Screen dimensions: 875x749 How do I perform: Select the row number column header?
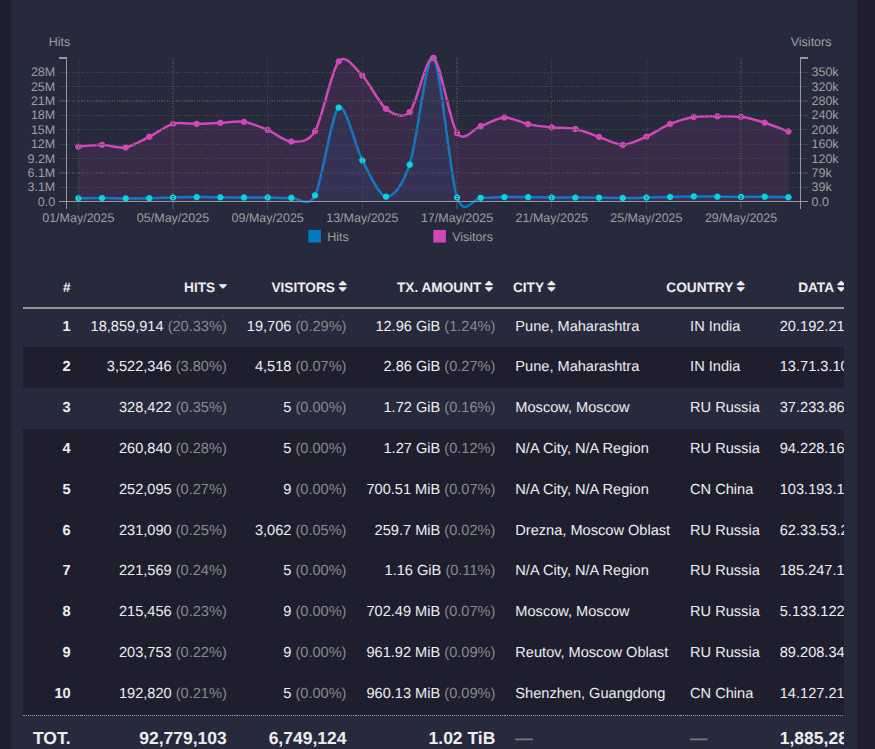[67, 287]
